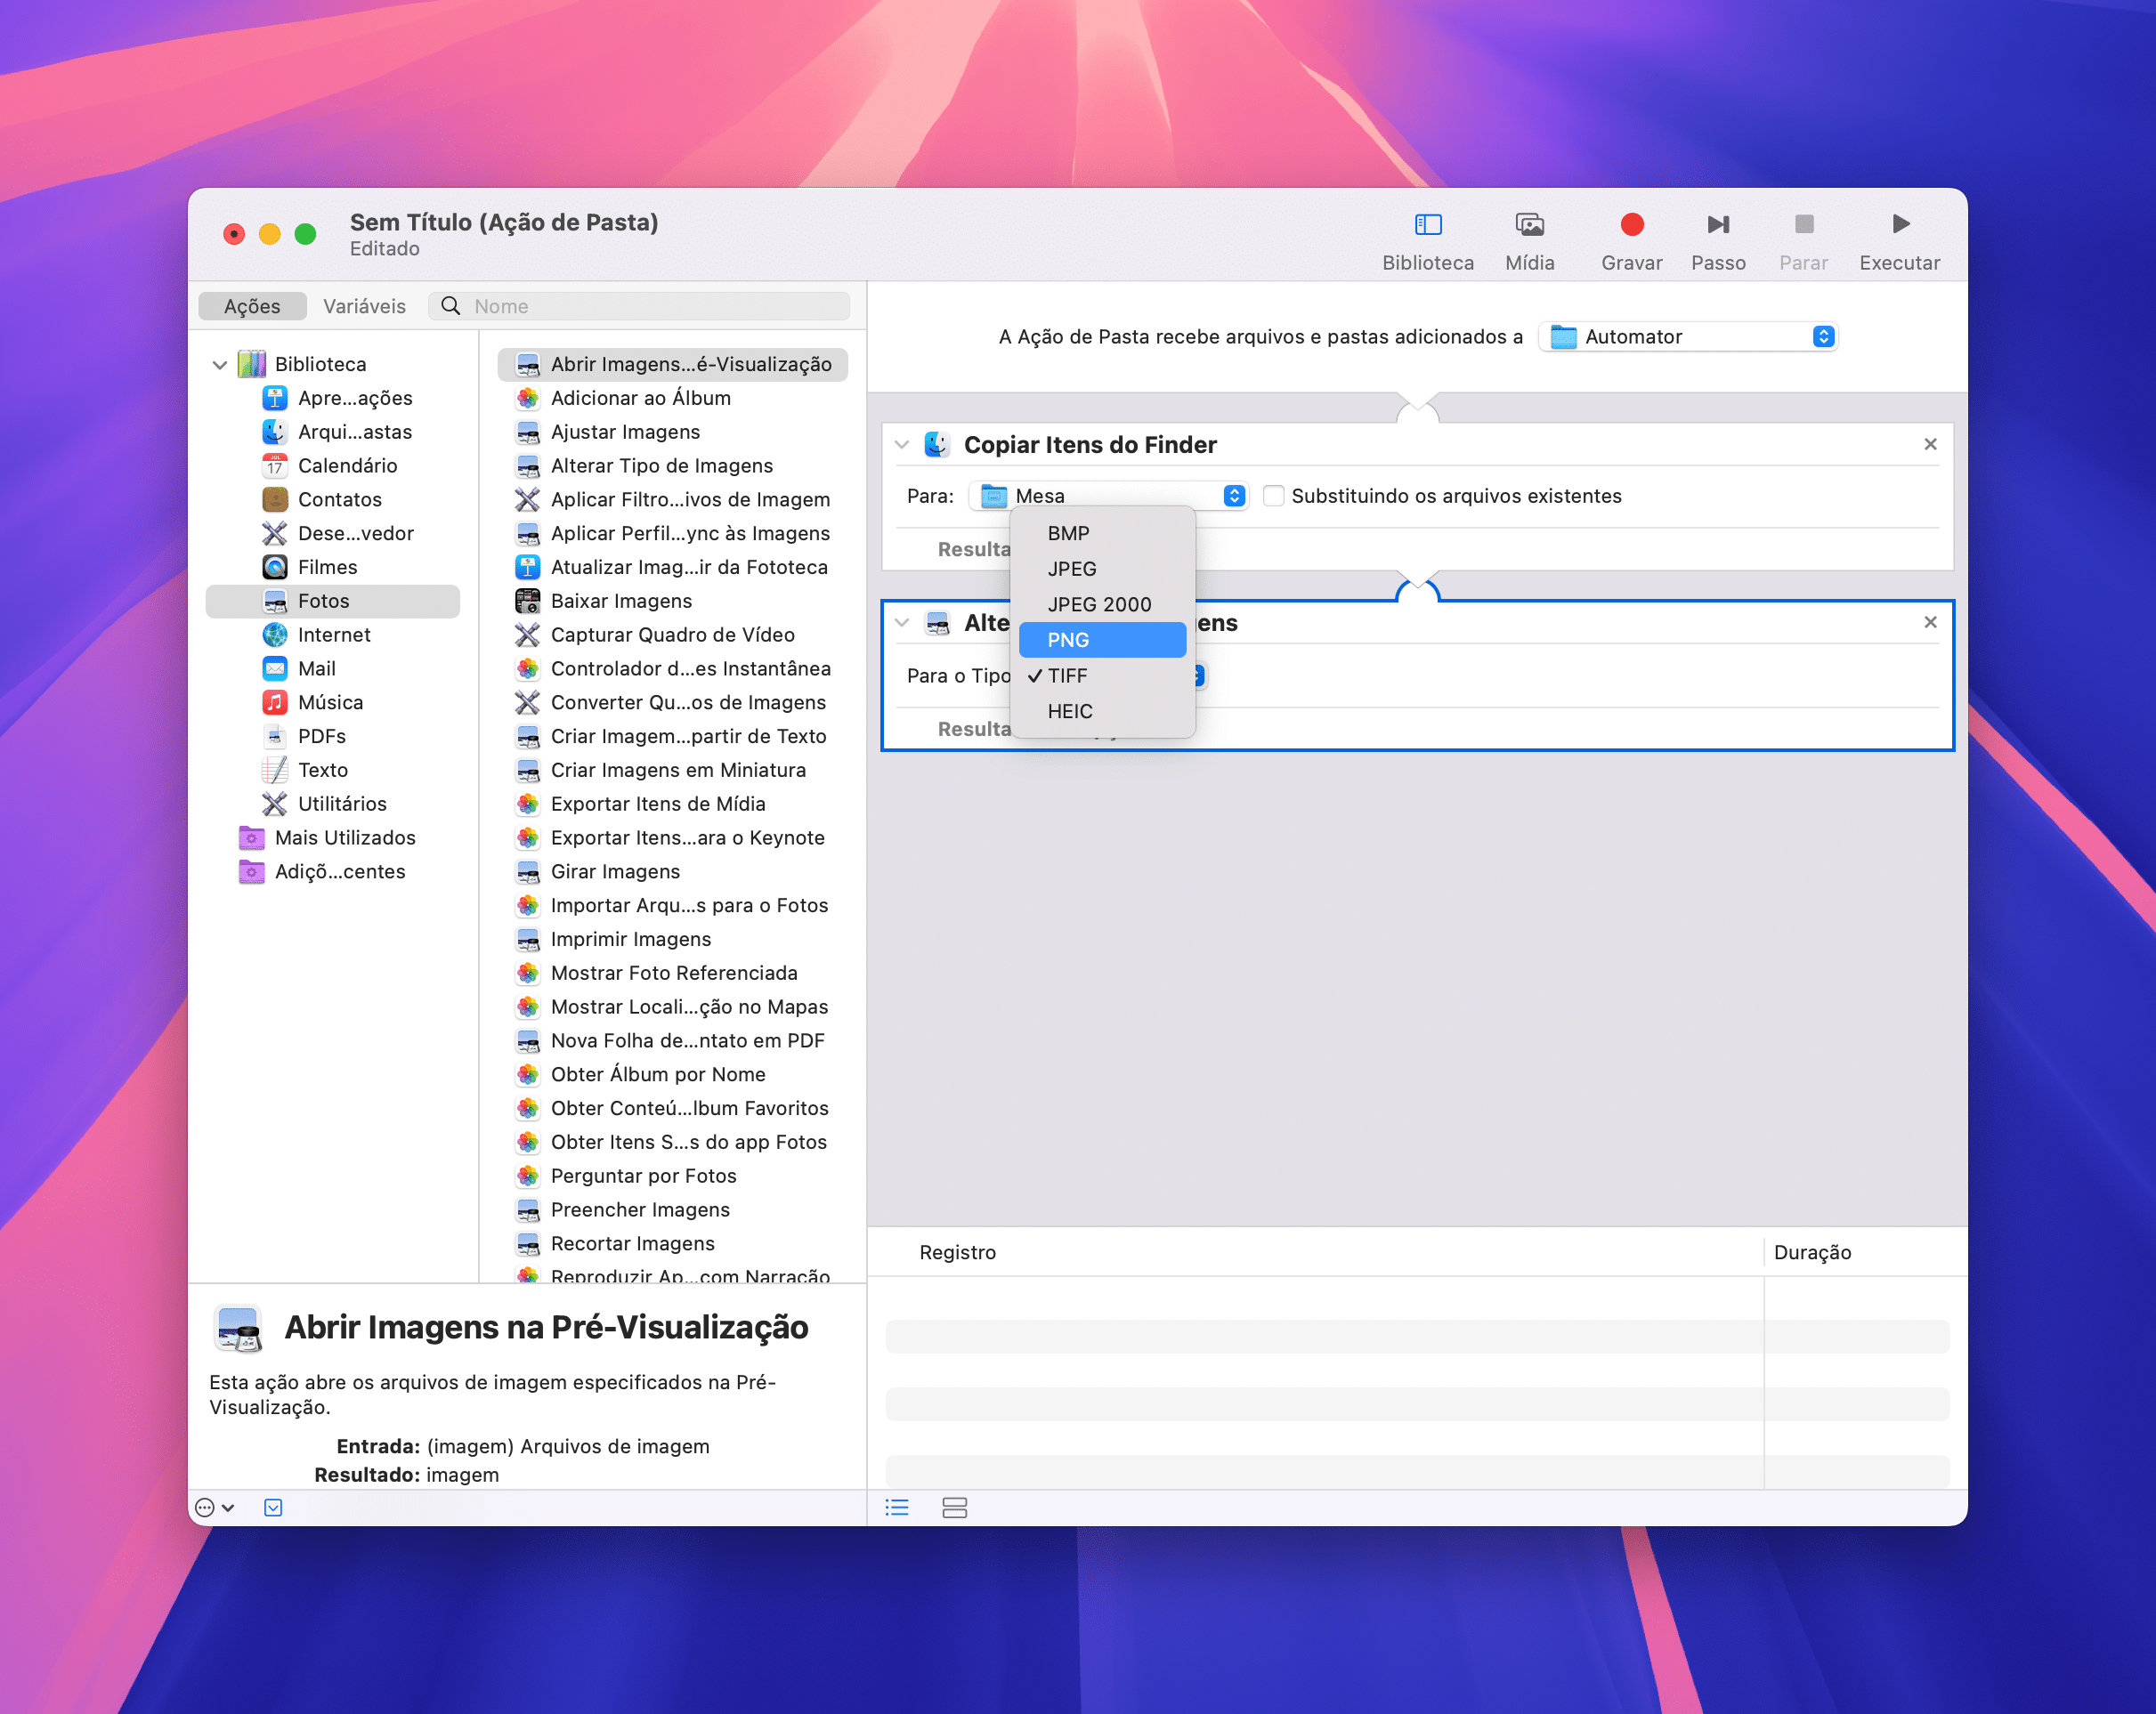
Task: Open the ellipsis options menu at bottom left
Action: pos(214,1508)
